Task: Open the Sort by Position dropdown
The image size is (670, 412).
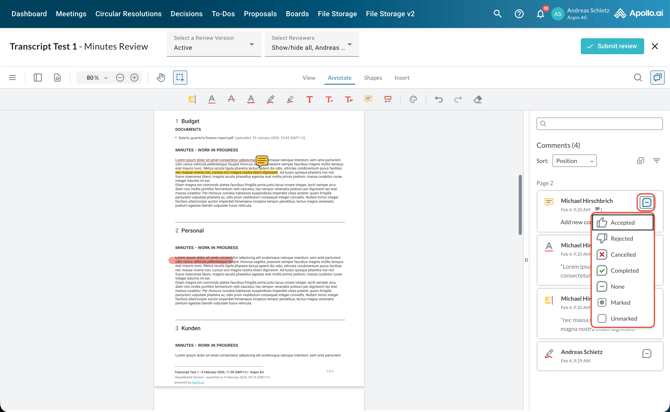Action: click(574, 160)
